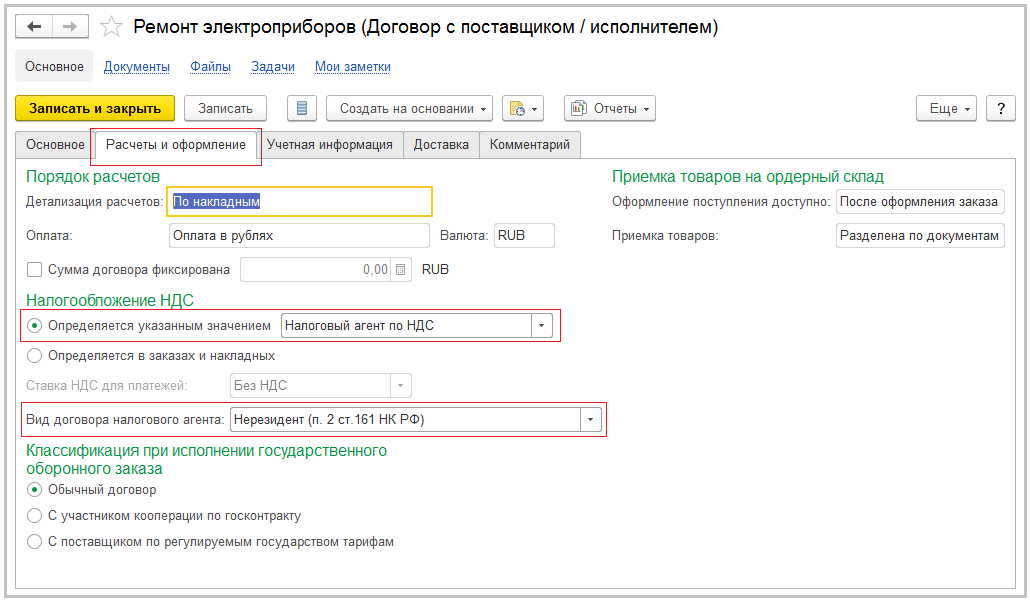Select С поставщиком по регулируемым государством тарифам

point(35,542)
